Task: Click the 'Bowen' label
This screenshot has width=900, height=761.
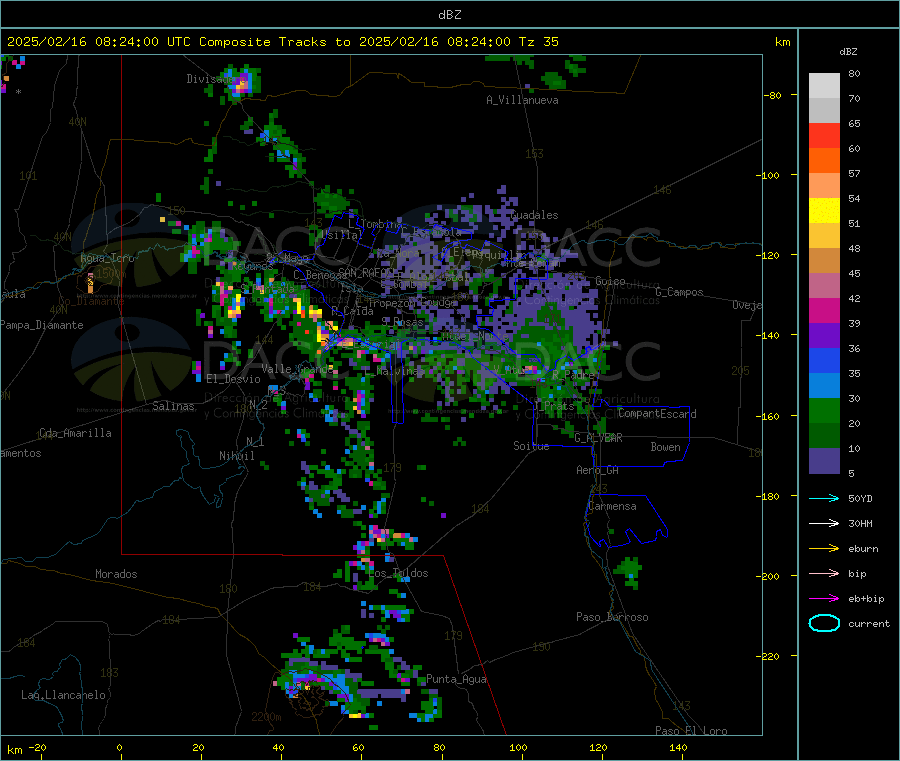Action: [665, 447]
